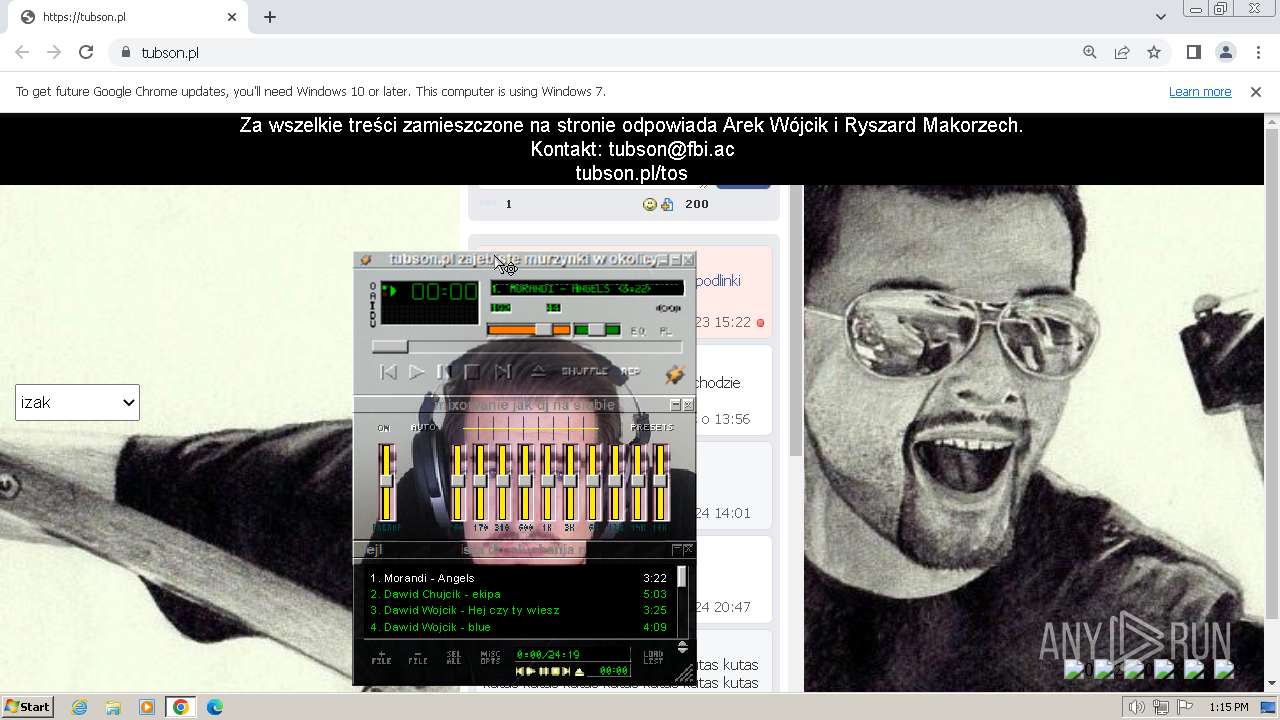Skip to next track in Winamp

503,372
